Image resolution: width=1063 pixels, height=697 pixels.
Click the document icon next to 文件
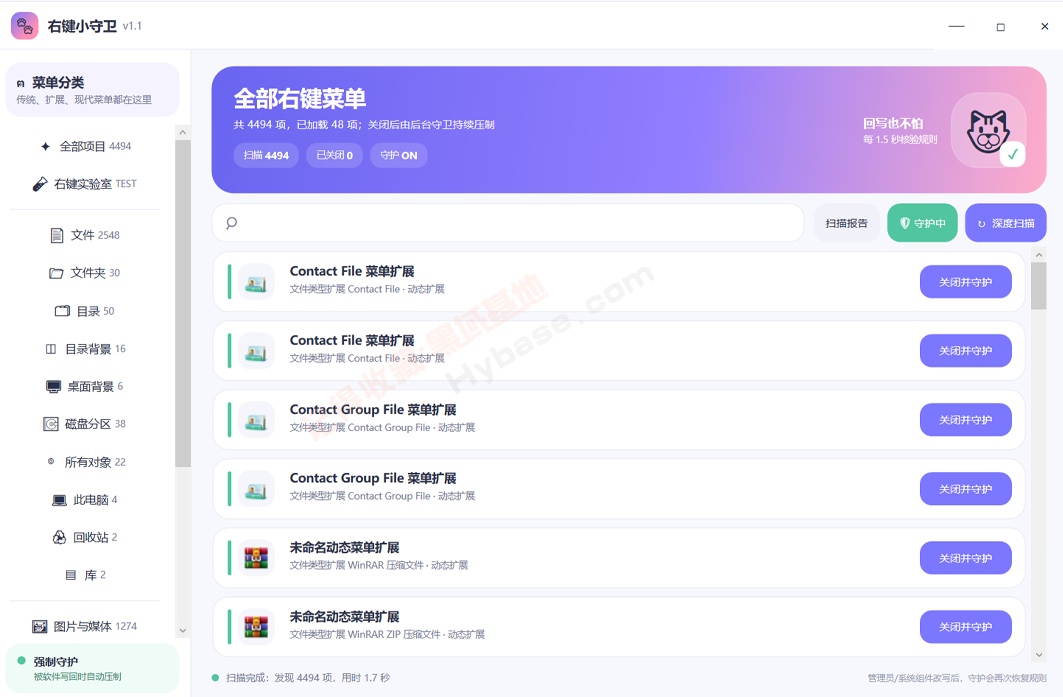tap(57, 235)
